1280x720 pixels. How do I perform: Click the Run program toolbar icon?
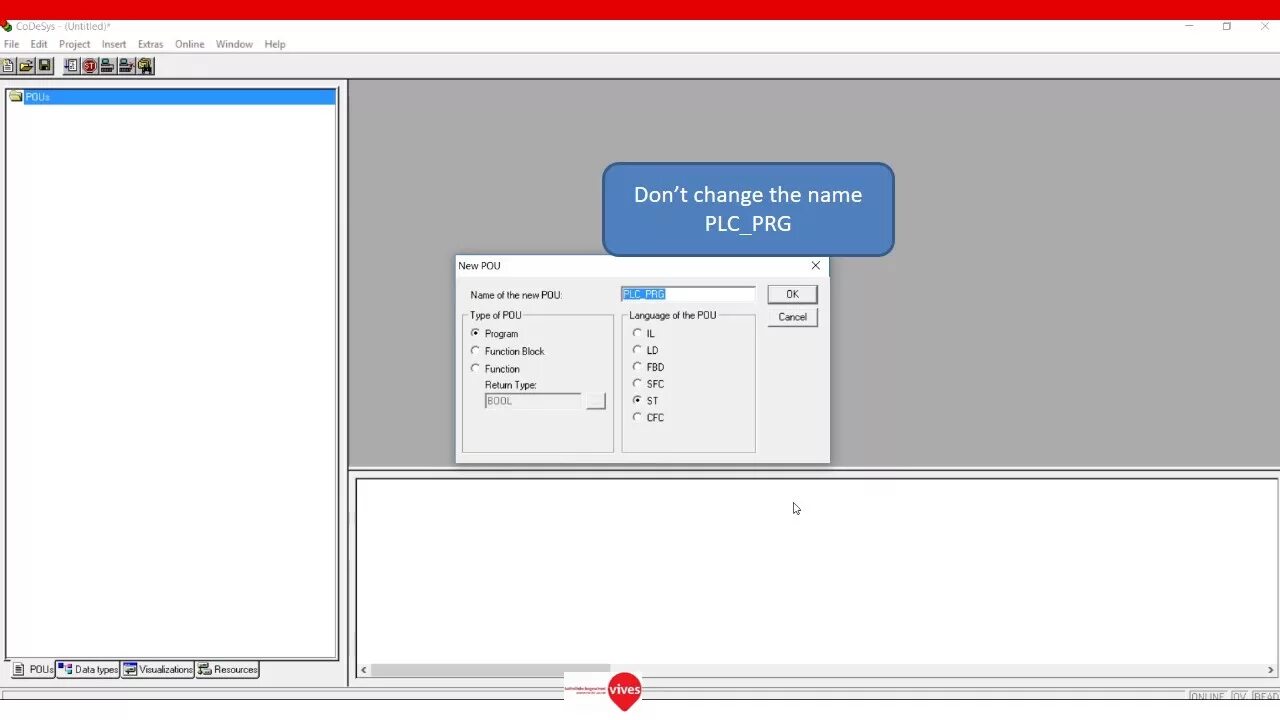71,66
